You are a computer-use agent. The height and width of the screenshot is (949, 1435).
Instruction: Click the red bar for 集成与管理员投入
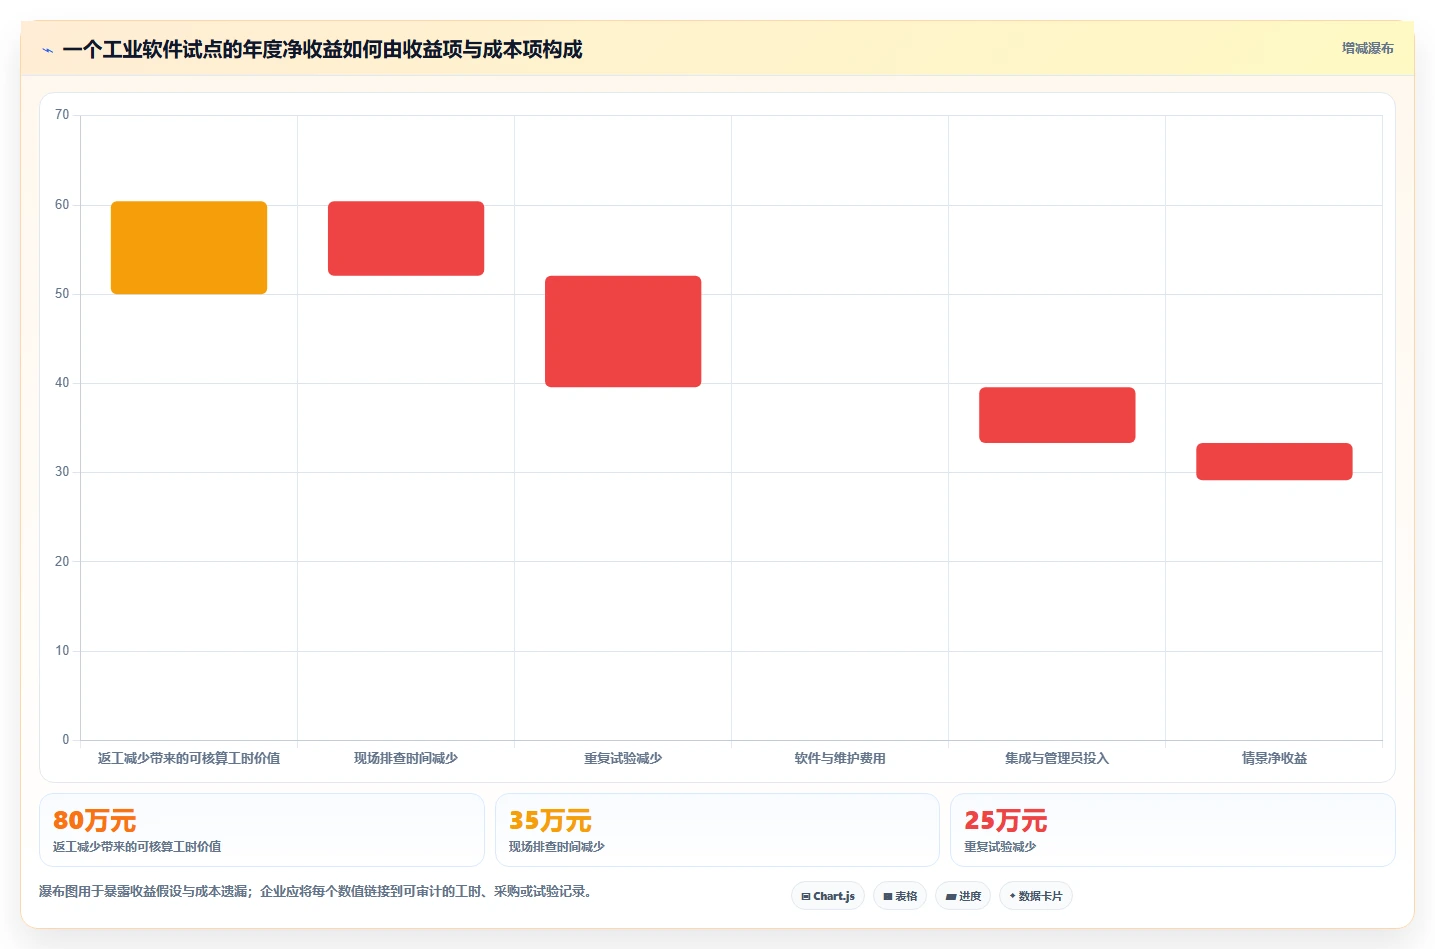pyautogui.click(x=1057, y=415)
